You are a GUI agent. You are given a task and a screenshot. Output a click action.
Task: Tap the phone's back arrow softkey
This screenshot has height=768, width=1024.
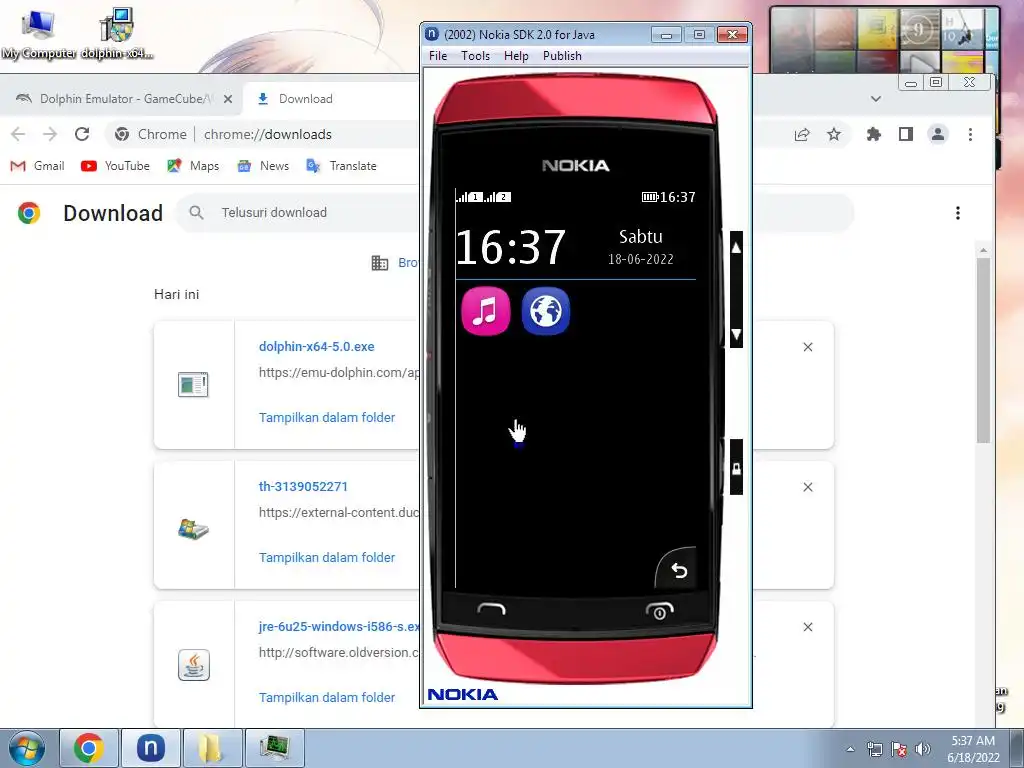tap(679, 571)
